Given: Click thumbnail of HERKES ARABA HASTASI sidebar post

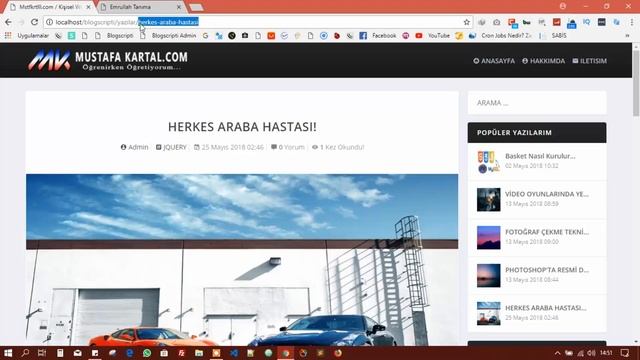Looking at the screenshot, I should [x=488, y=313].
